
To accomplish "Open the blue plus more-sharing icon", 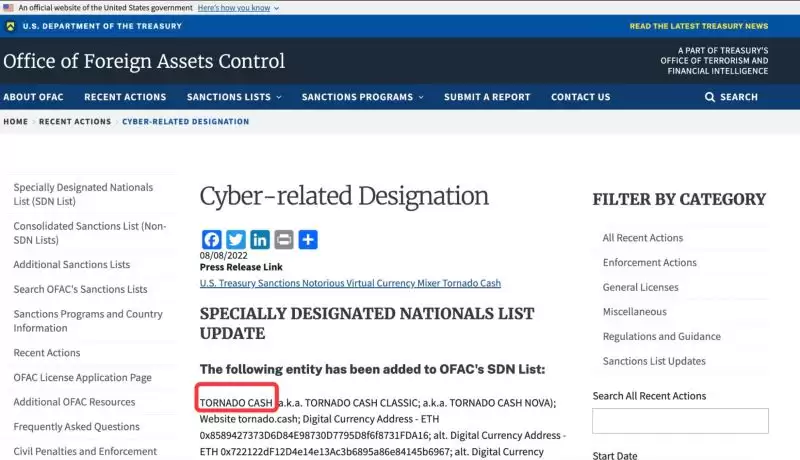I will point(308,240).
